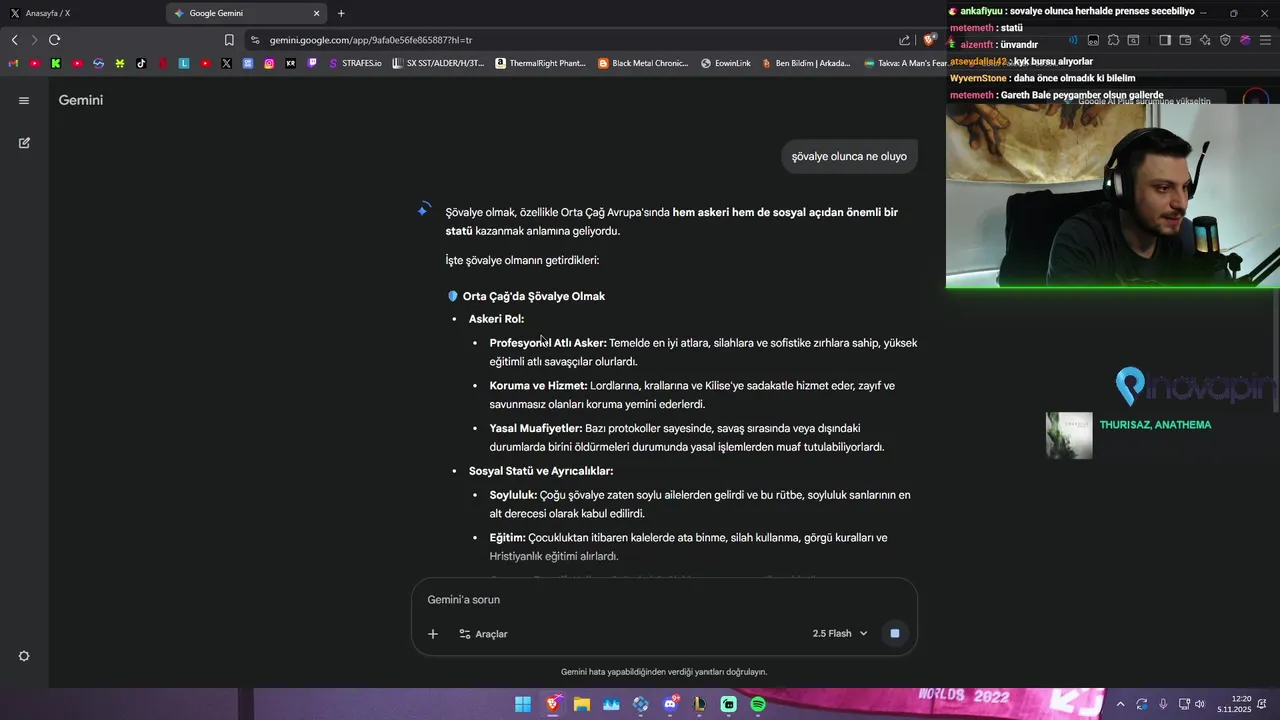Open Brave Shields lion icon
This screenshot has height=720, width=1280.
click(929, 40)
